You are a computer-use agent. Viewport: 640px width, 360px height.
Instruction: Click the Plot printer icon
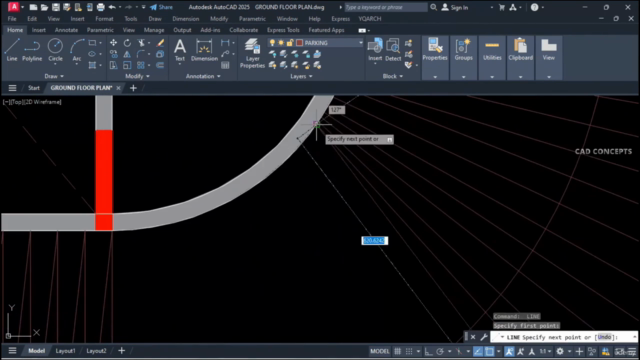[100, 7]
